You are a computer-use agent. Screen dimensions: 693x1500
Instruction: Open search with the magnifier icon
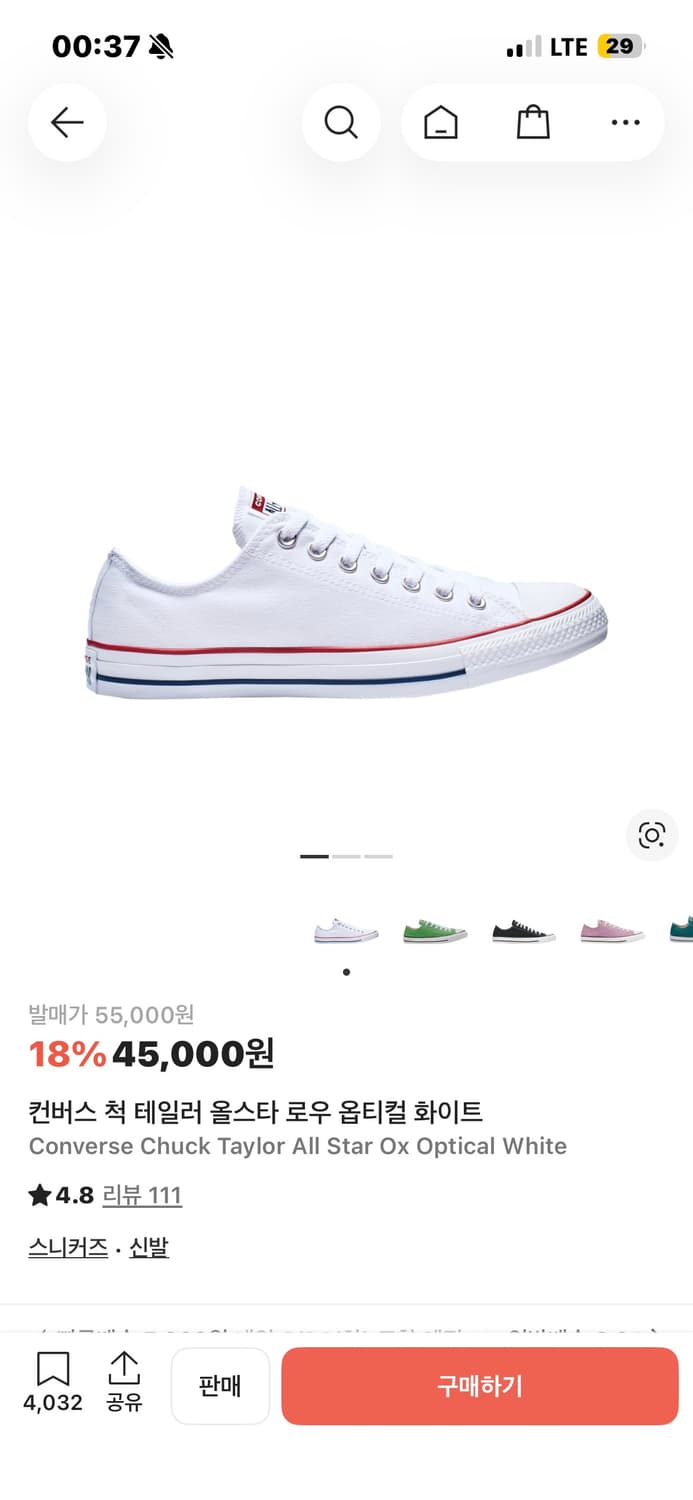click(341, 123)
